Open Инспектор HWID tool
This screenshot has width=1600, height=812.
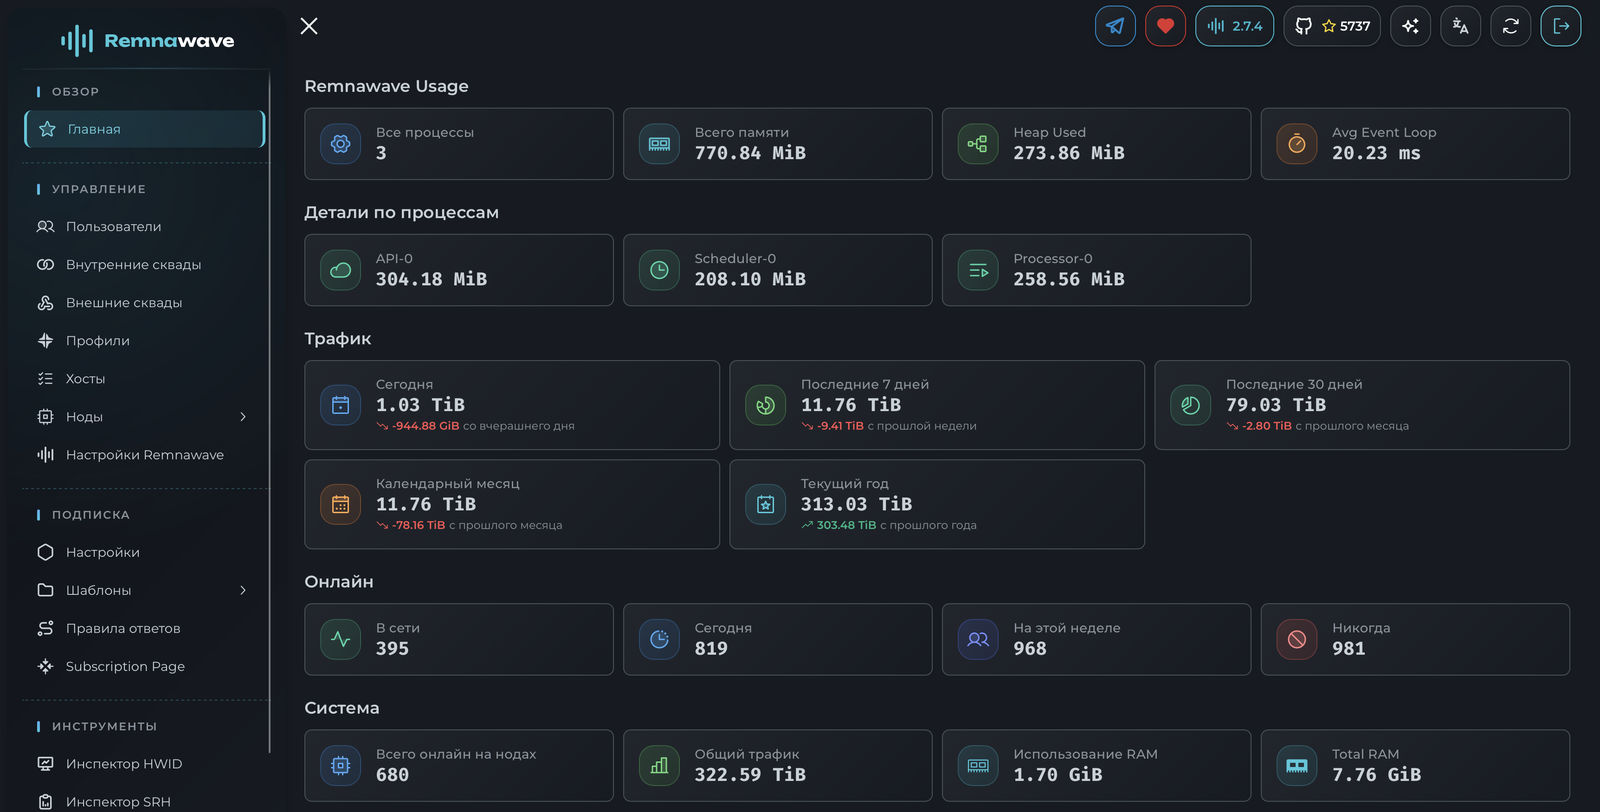pyautogui.click(x=145, y=764)
